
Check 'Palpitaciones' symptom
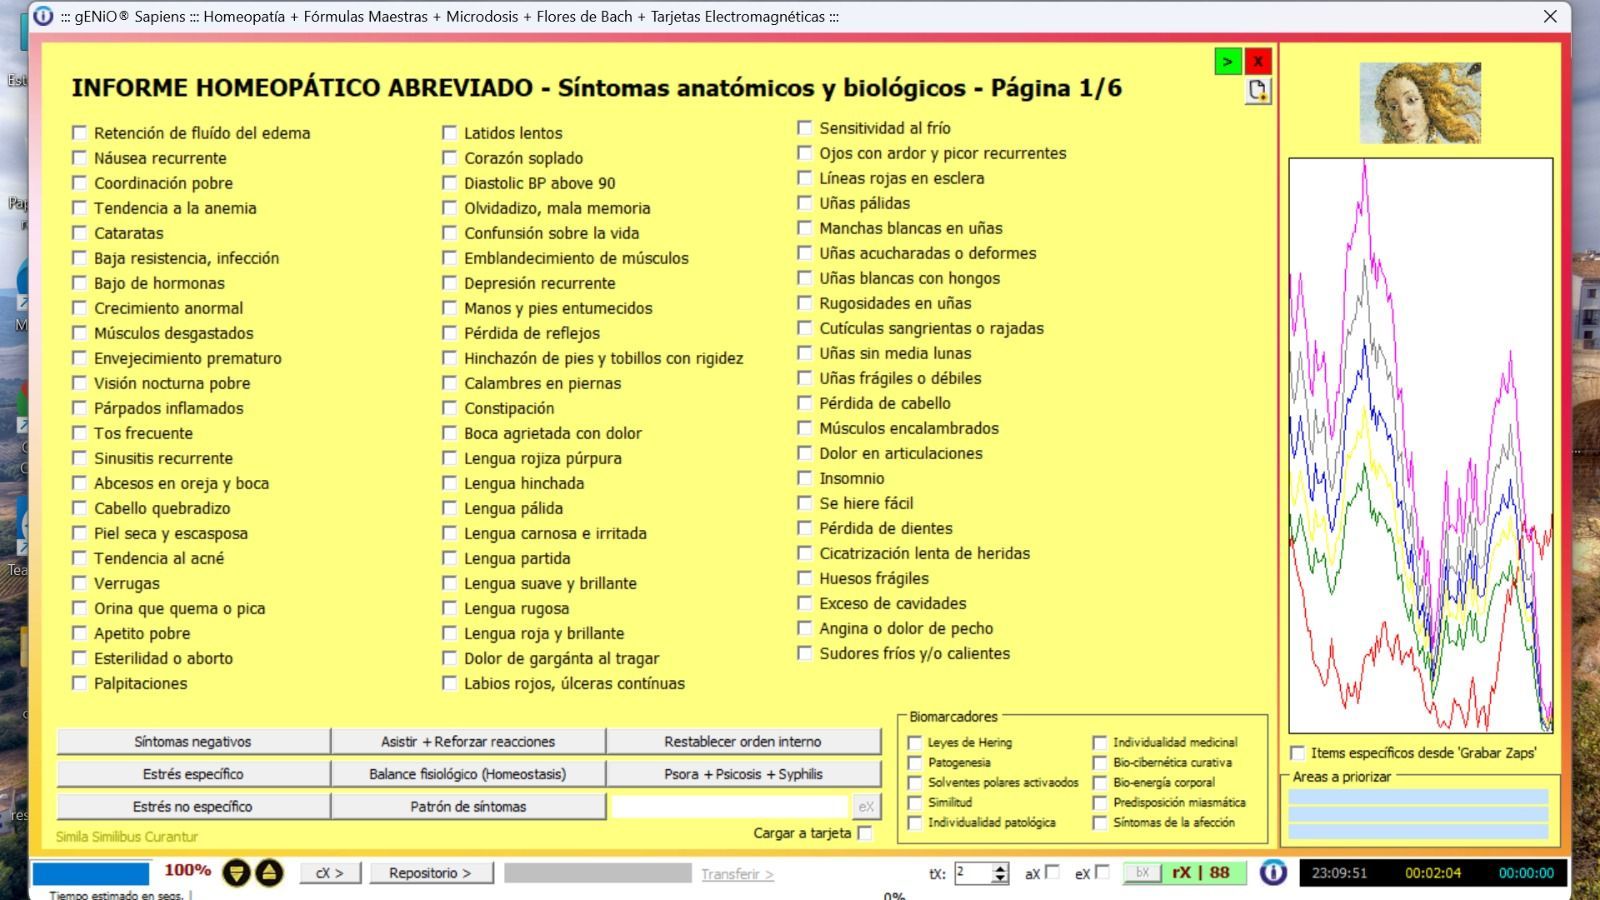point(80,683)
